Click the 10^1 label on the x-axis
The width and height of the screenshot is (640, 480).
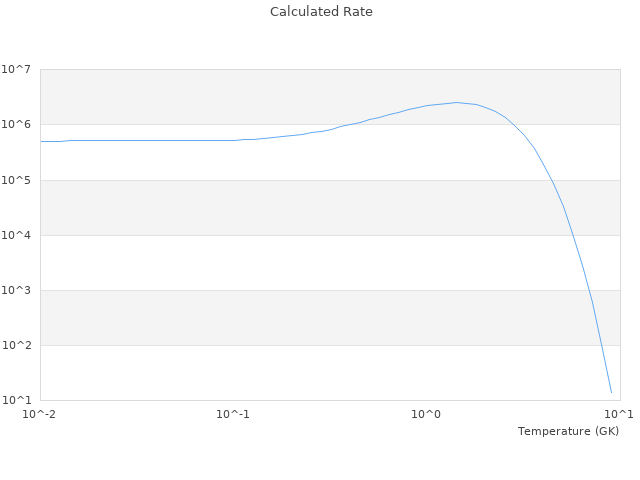619,414
